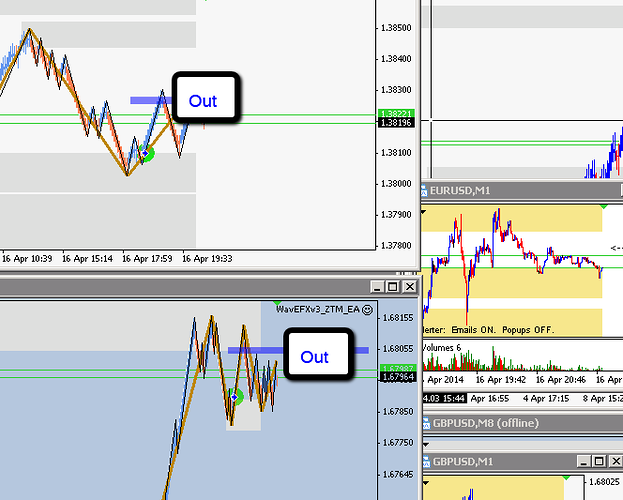Image resolution: width=623 pixels, height=500 pixels.
Task: Click the 1.68025 price in GBPUSD,M1 chart
Action: 604,482
